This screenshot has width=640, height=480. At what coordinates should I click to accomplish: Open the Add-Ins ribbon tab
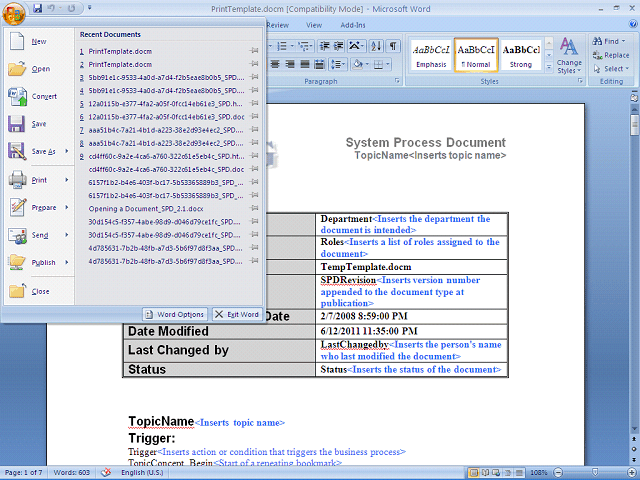point(353,25)
